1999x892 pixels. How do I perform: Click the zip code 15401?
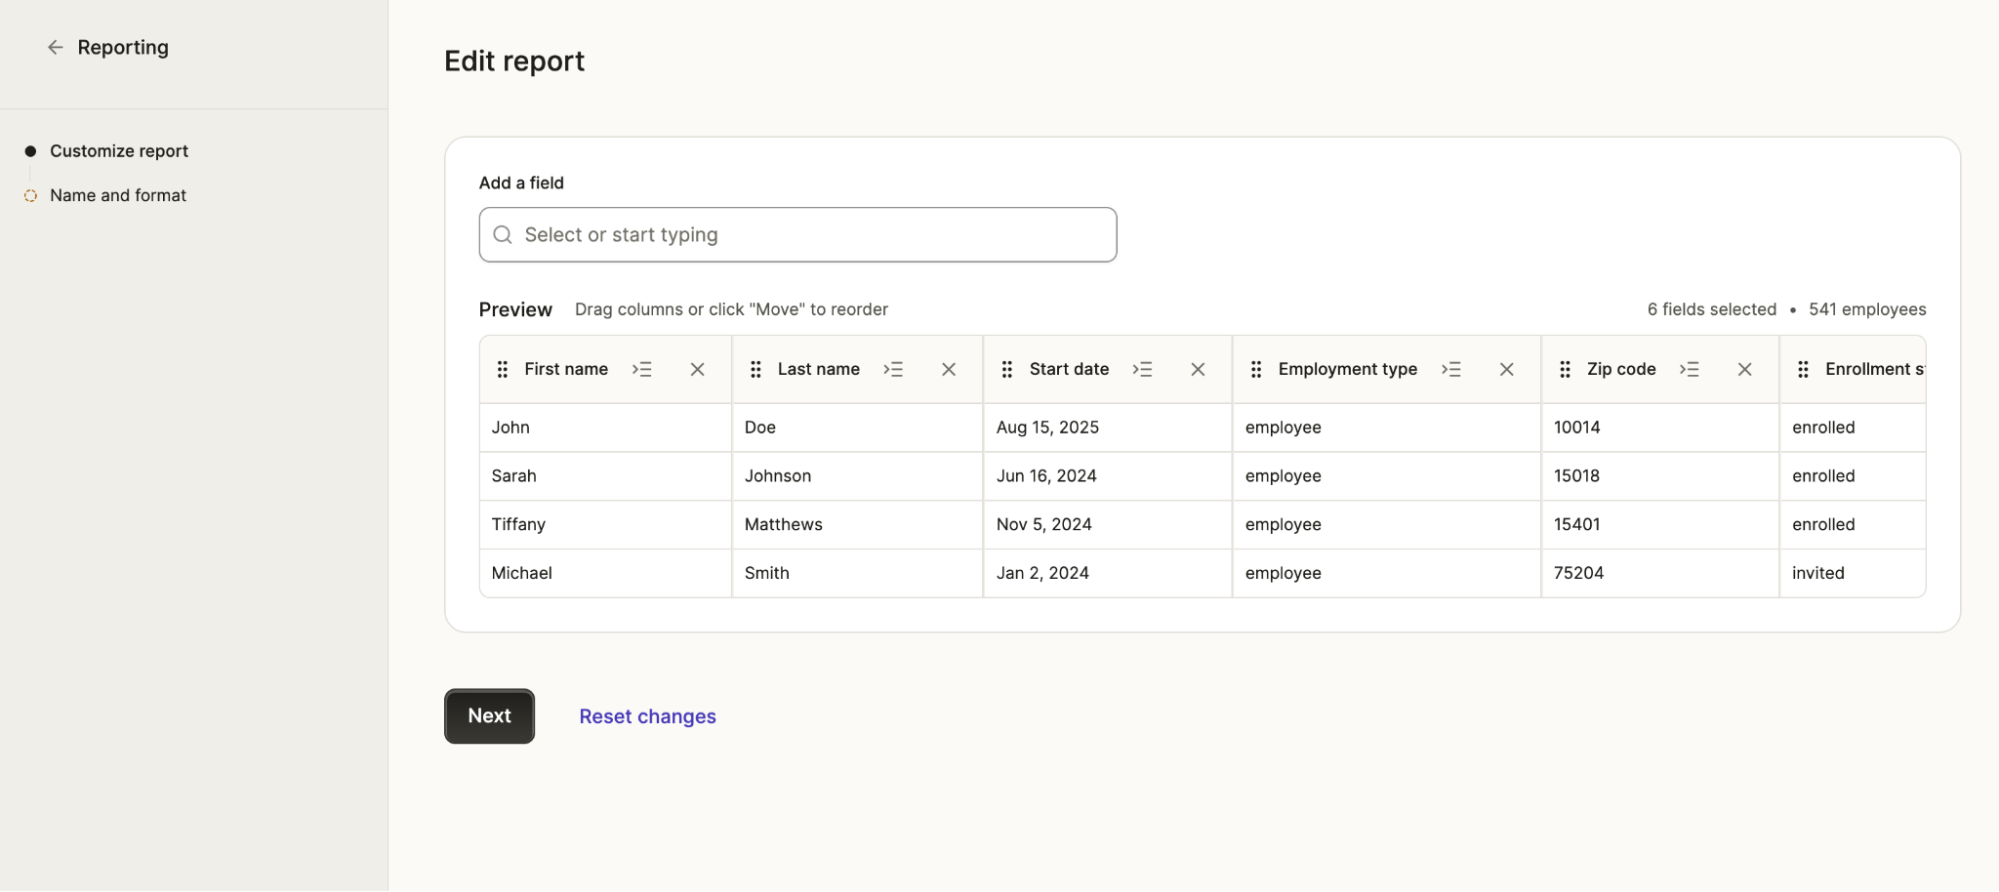[x=1660, y=525]
